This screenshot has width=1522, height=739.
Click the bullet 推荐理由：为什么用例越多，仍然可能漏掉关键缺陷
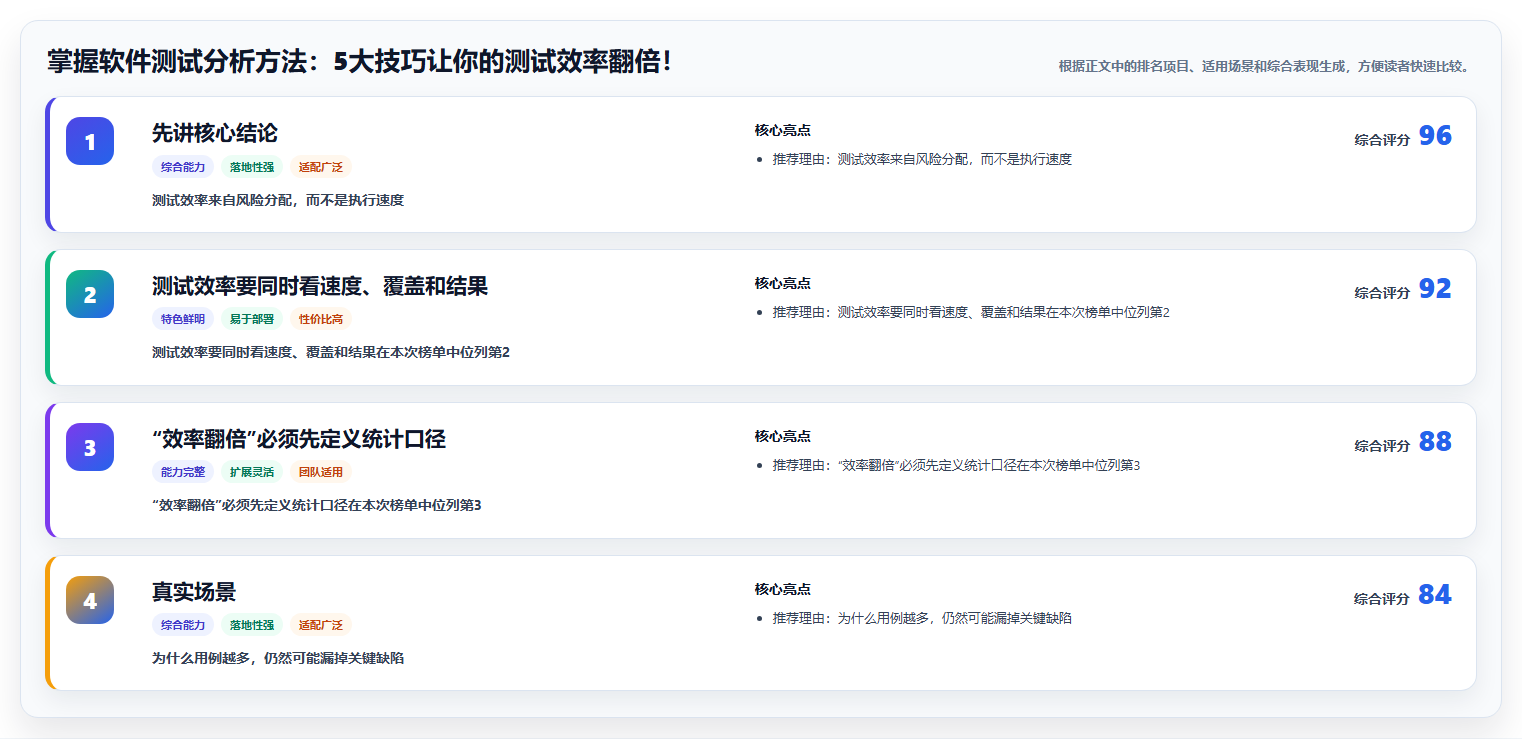click(x=922, y=618)
